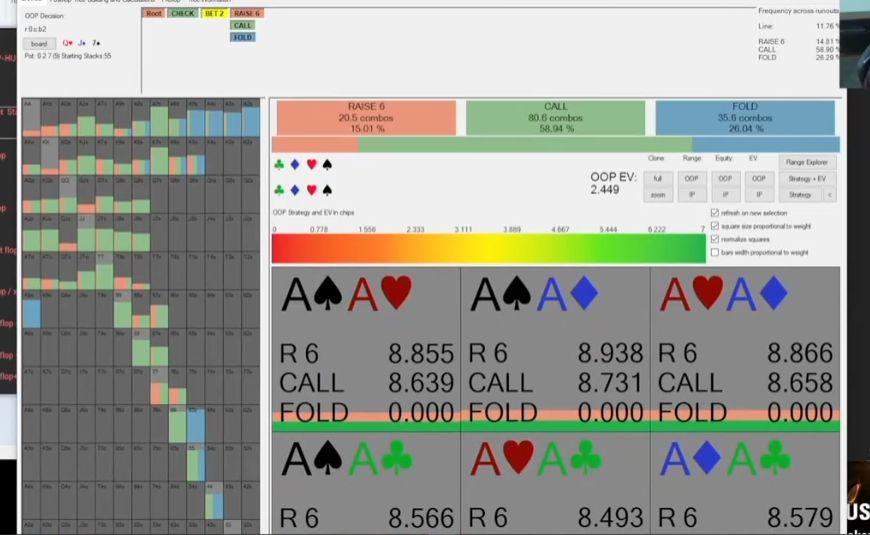Select the bottom row diamond suit filter
The height and width of the screenshot is (535, 870).
click(295, 190)
